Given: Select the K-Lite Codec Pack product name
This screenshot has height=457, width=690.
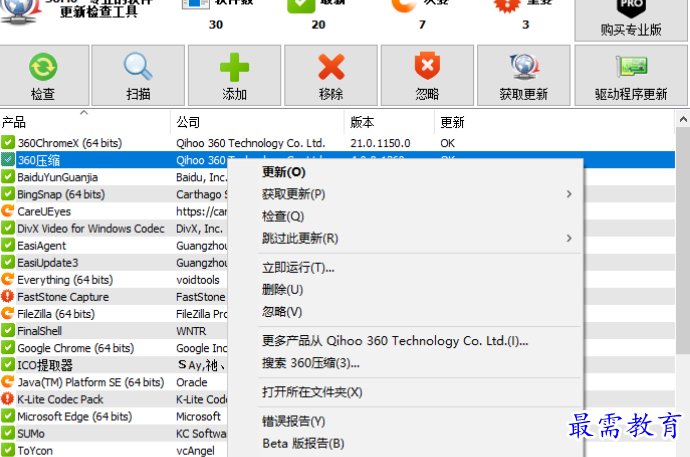Looking at the screenshot, I should (60, 399).
